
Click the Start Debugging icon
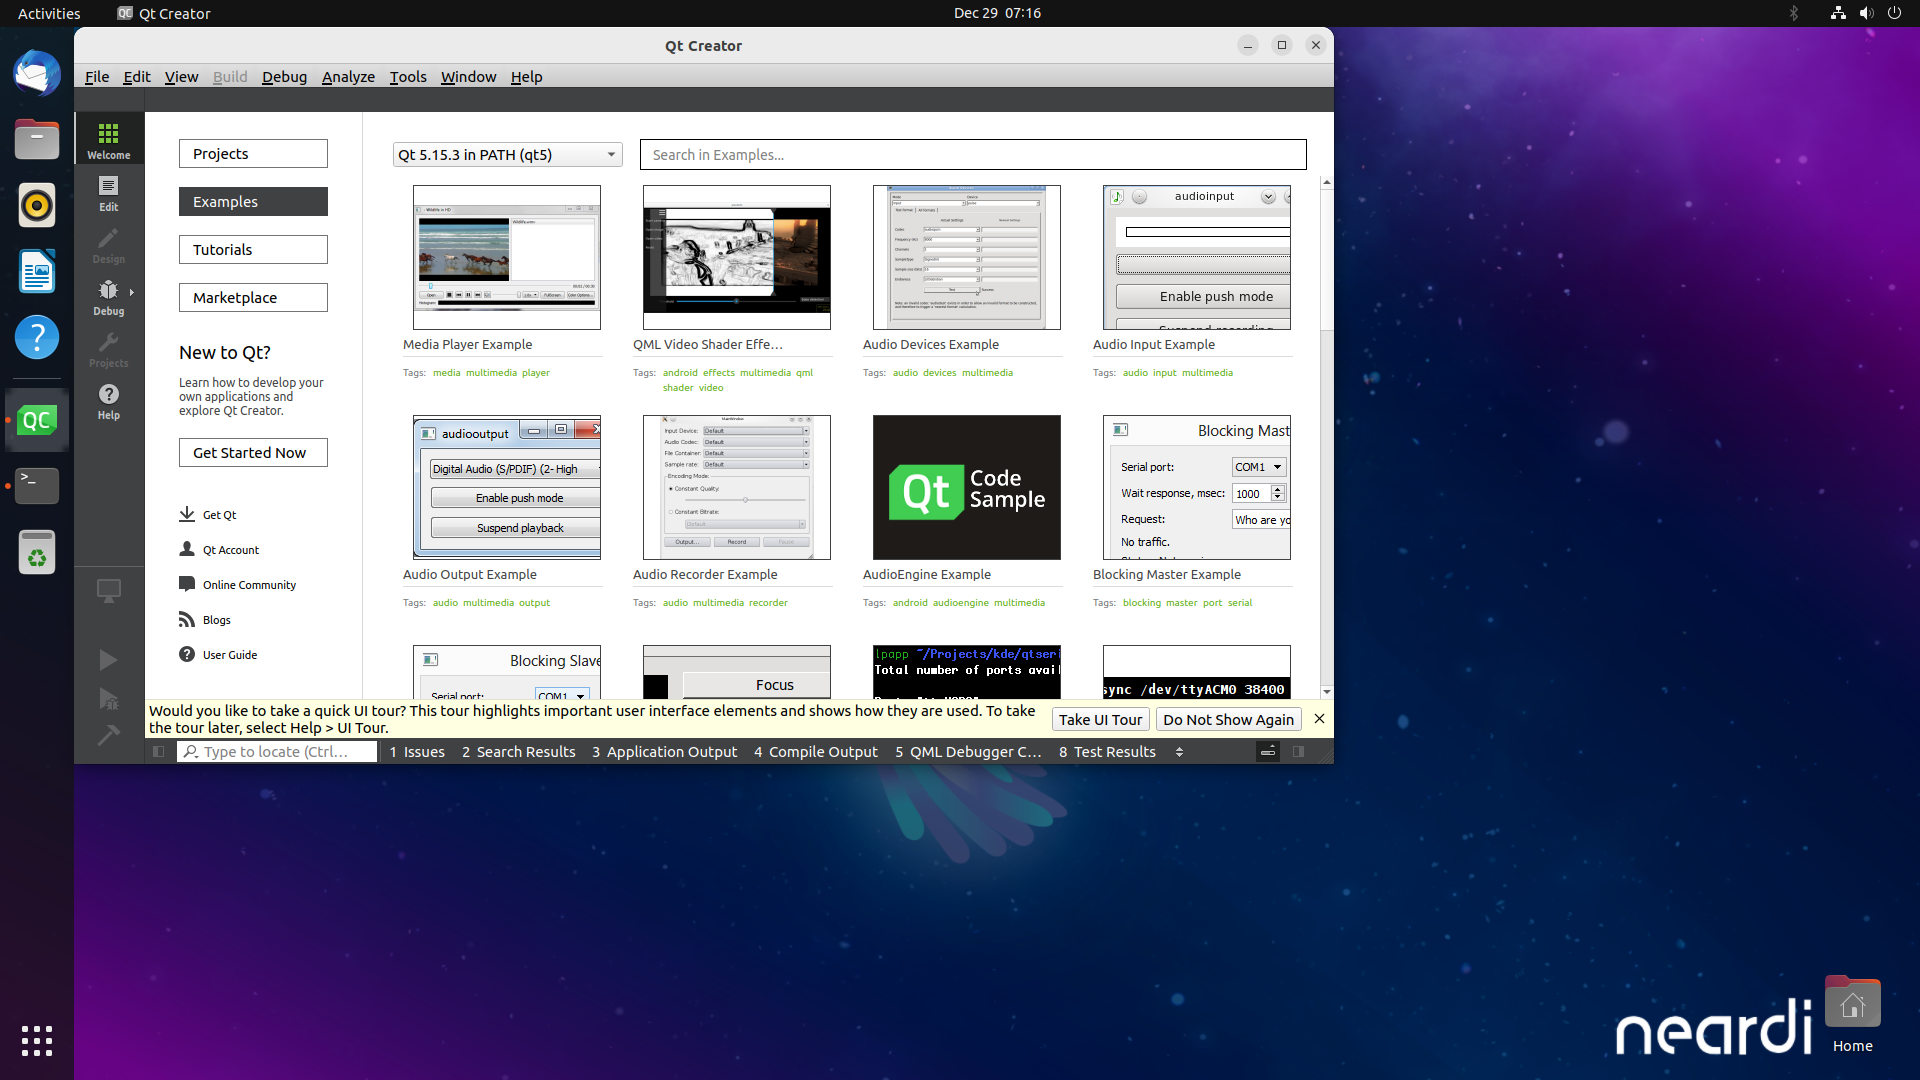tap(108, 698)
